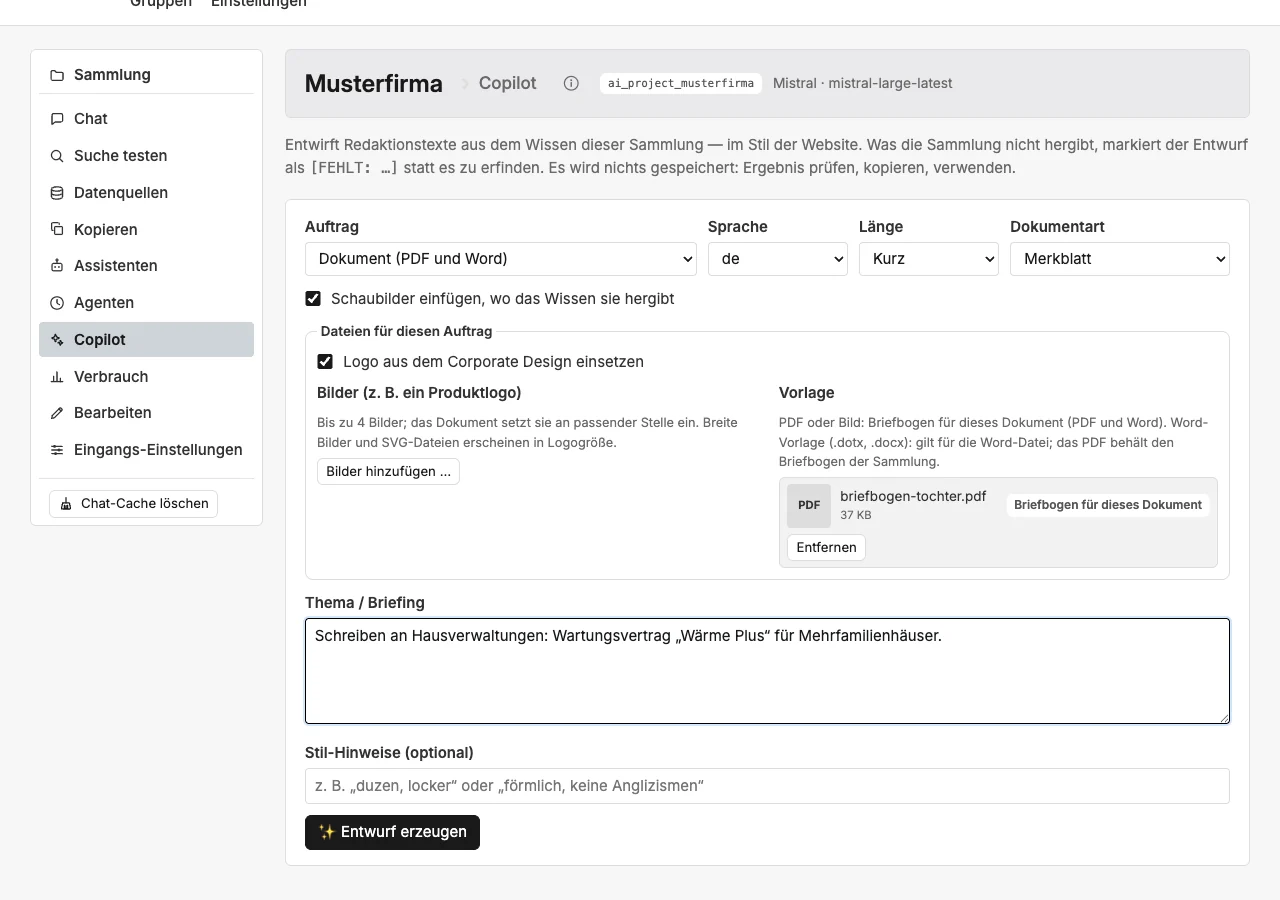Screen dimensions: 1280x900
Task: Click the clock icon beside Agenten
Action: (57, 303)
